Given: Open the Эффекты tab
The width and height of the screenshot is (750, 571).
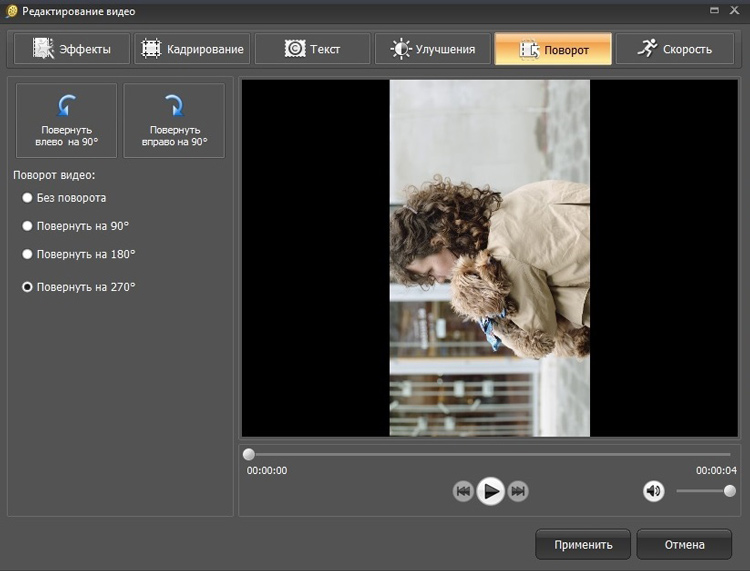Looking at the screenshot, I should tap(72, 49).
